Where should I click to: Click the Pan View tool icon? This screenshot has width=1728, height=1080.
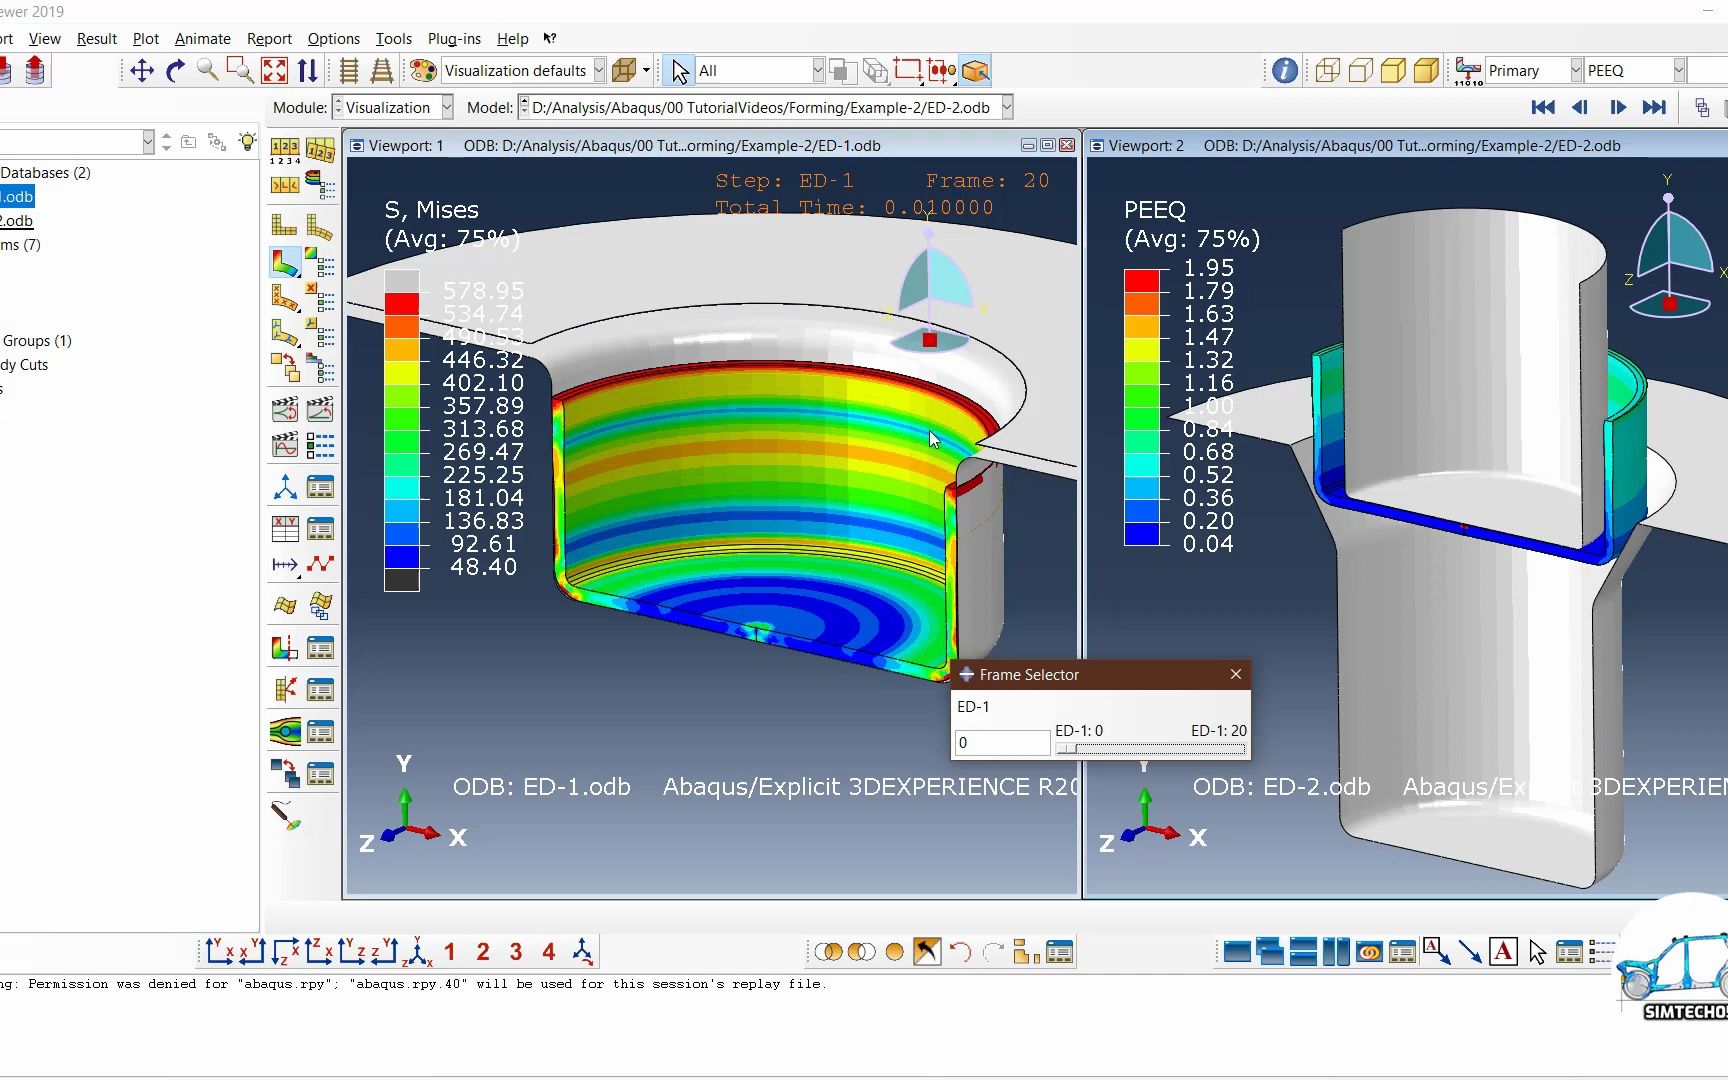point(142,71)
